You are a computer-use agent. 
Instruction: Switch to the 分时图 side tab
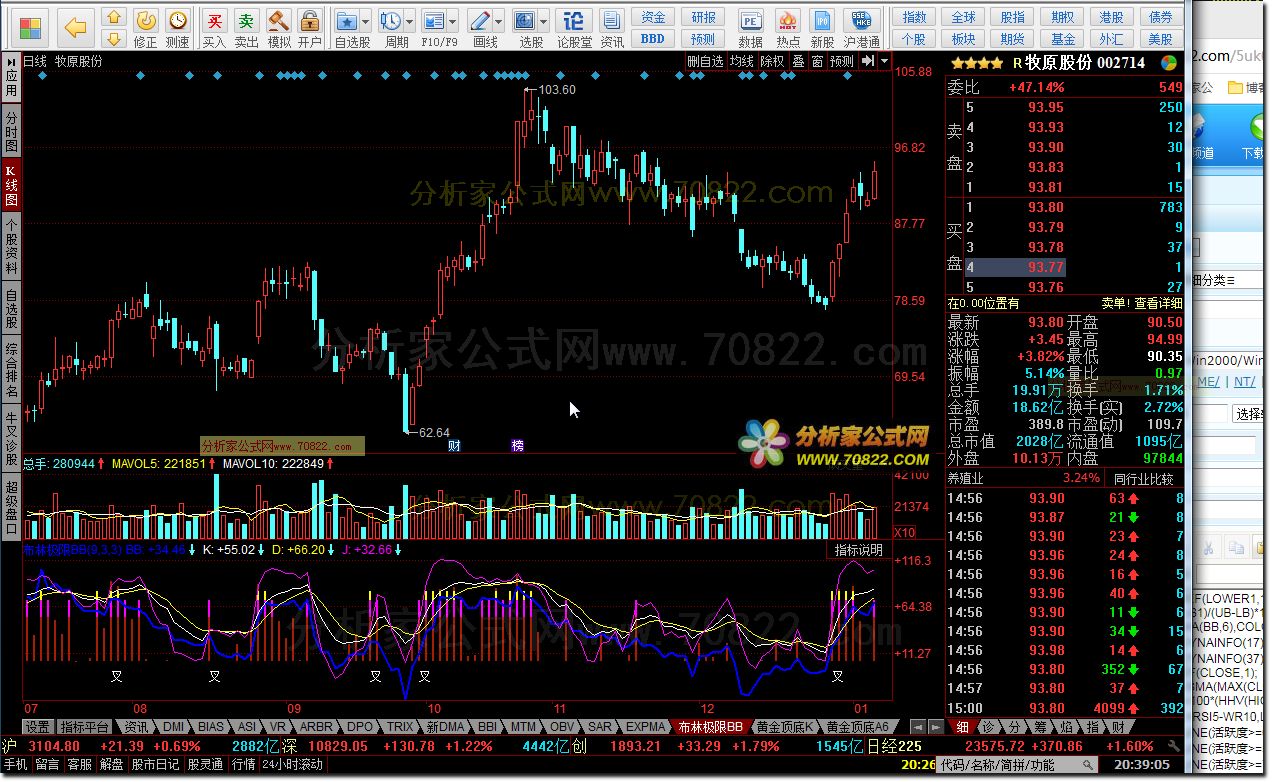(x=11, y=132)
